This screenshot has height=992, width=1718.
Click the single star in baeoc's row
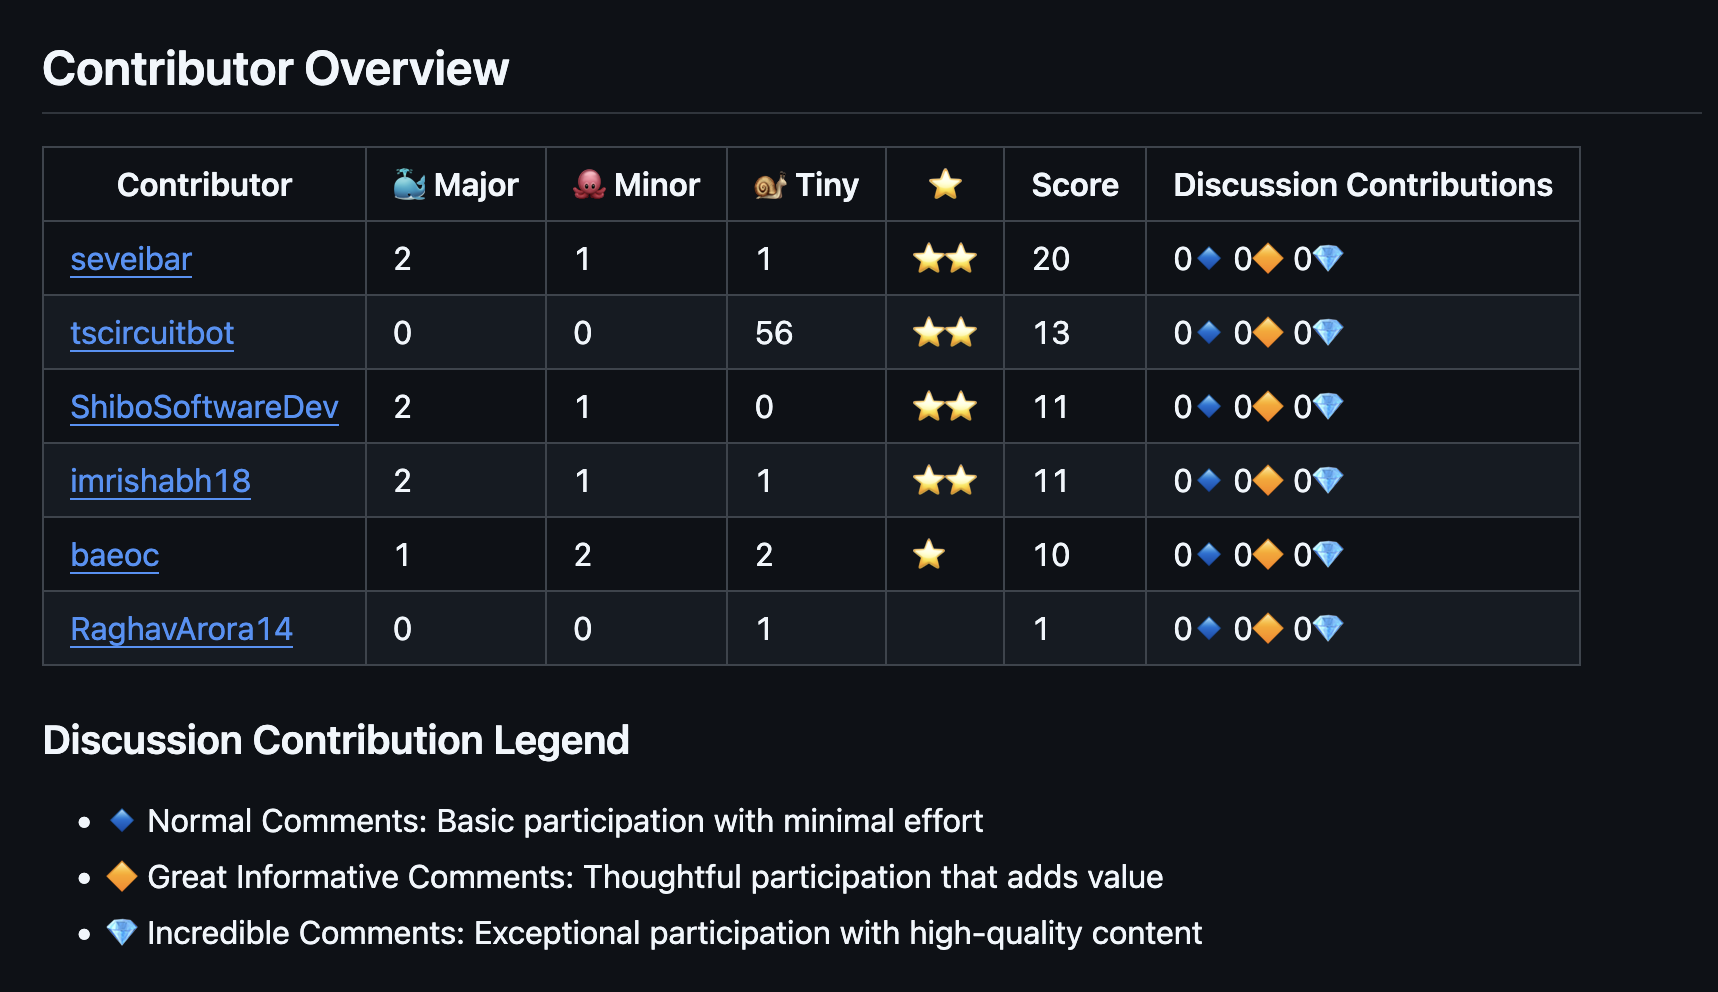click(x=929, y=554)
